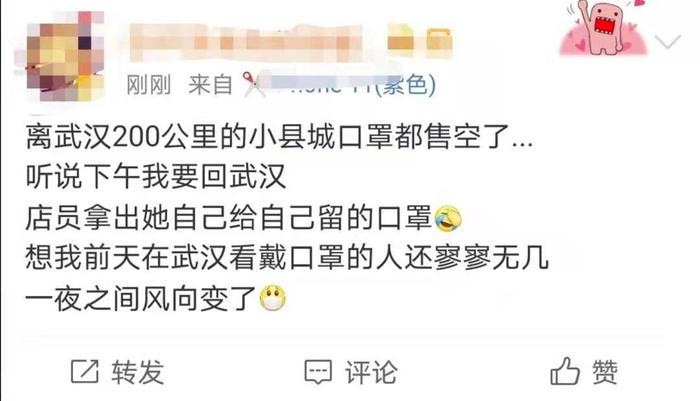The height and width of the screenshot is (401, 700).
Task: Open the blurred username profile link
Action: [248, 43]
